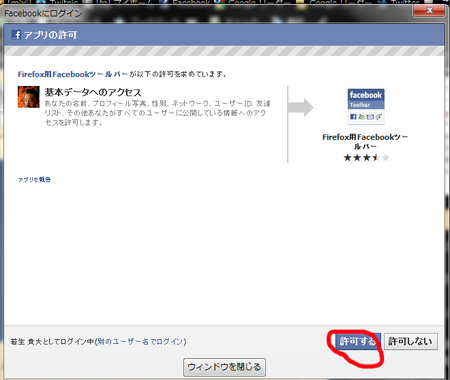Click the facebook Toolbar app icon

pyautogui.click(x=366, y=107)
